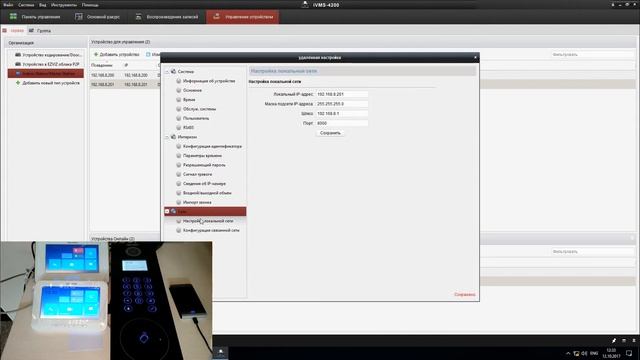The image size is (640, 360).
Task: Close the remote configuration dialog
Action: coord(475,58)
